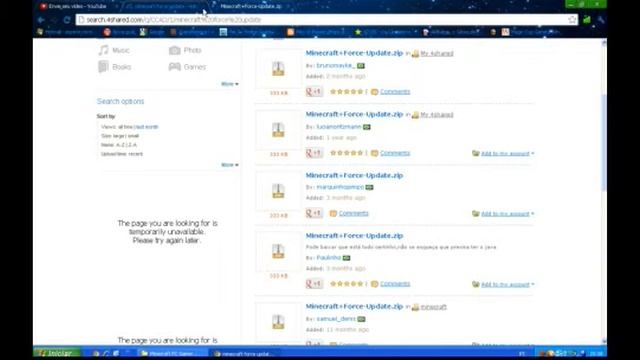Click the green extension icon in toolbar

[587, 20]
